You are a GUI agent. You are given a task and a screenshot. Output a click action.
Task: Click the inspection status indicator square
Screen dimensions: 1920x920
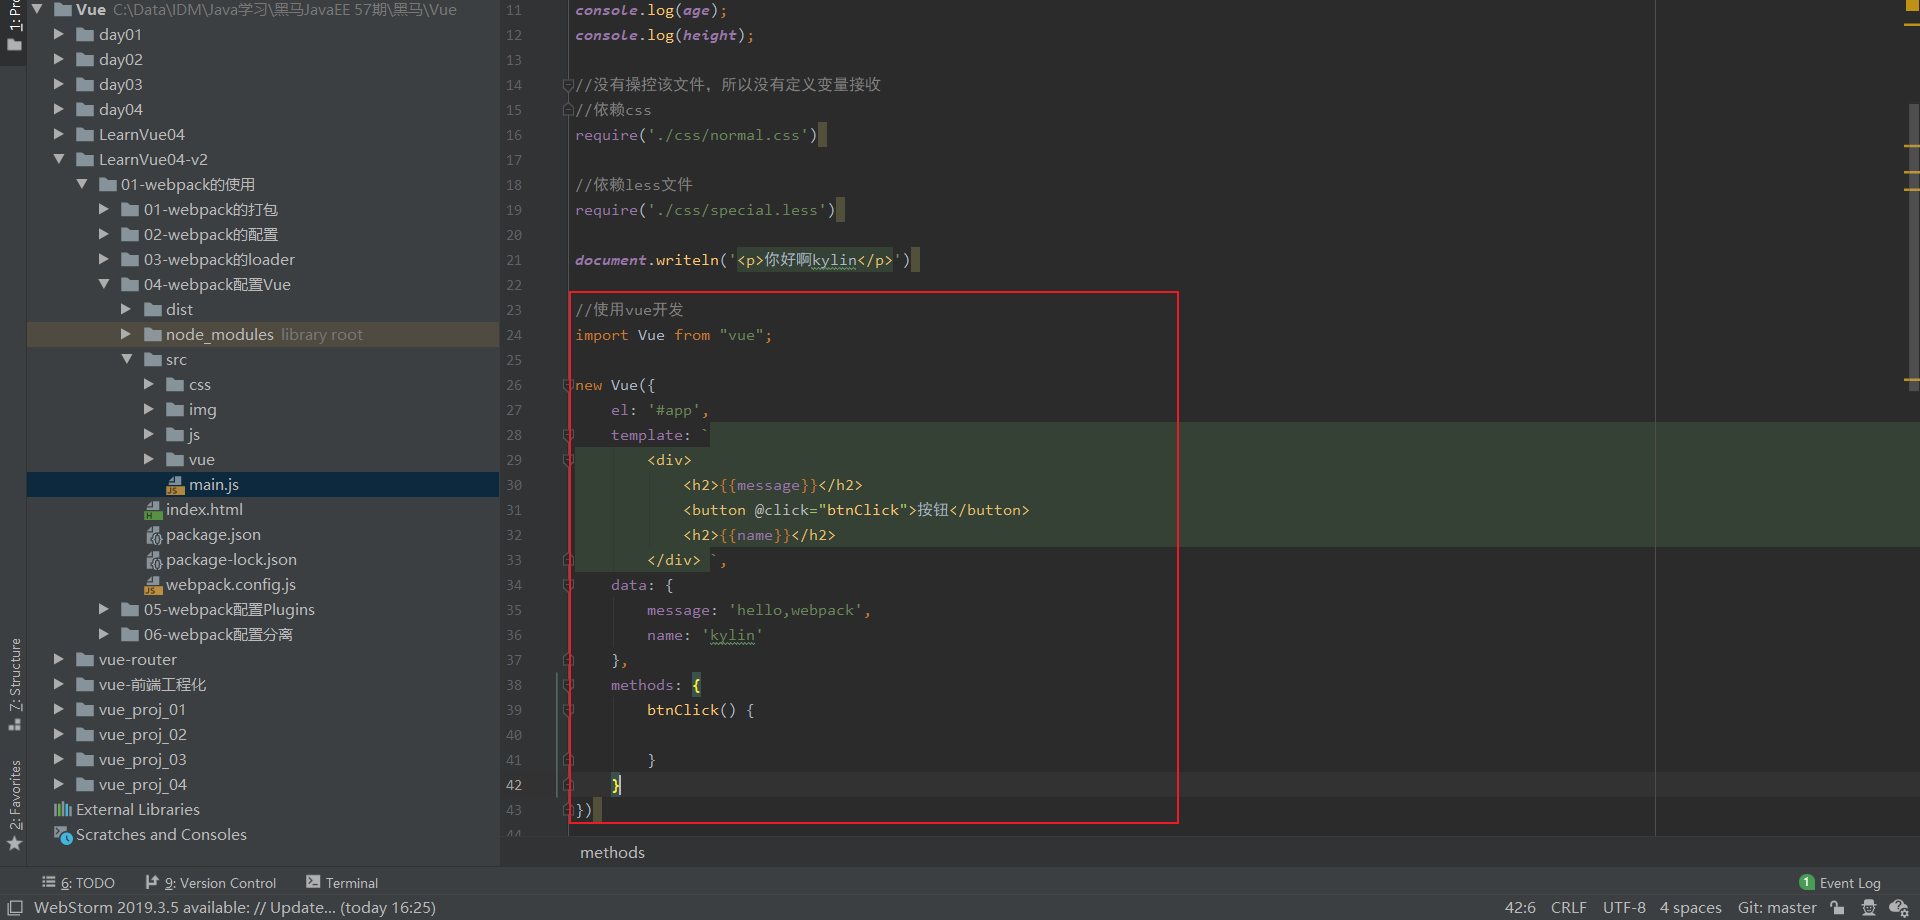click(x=1912, y=5)
